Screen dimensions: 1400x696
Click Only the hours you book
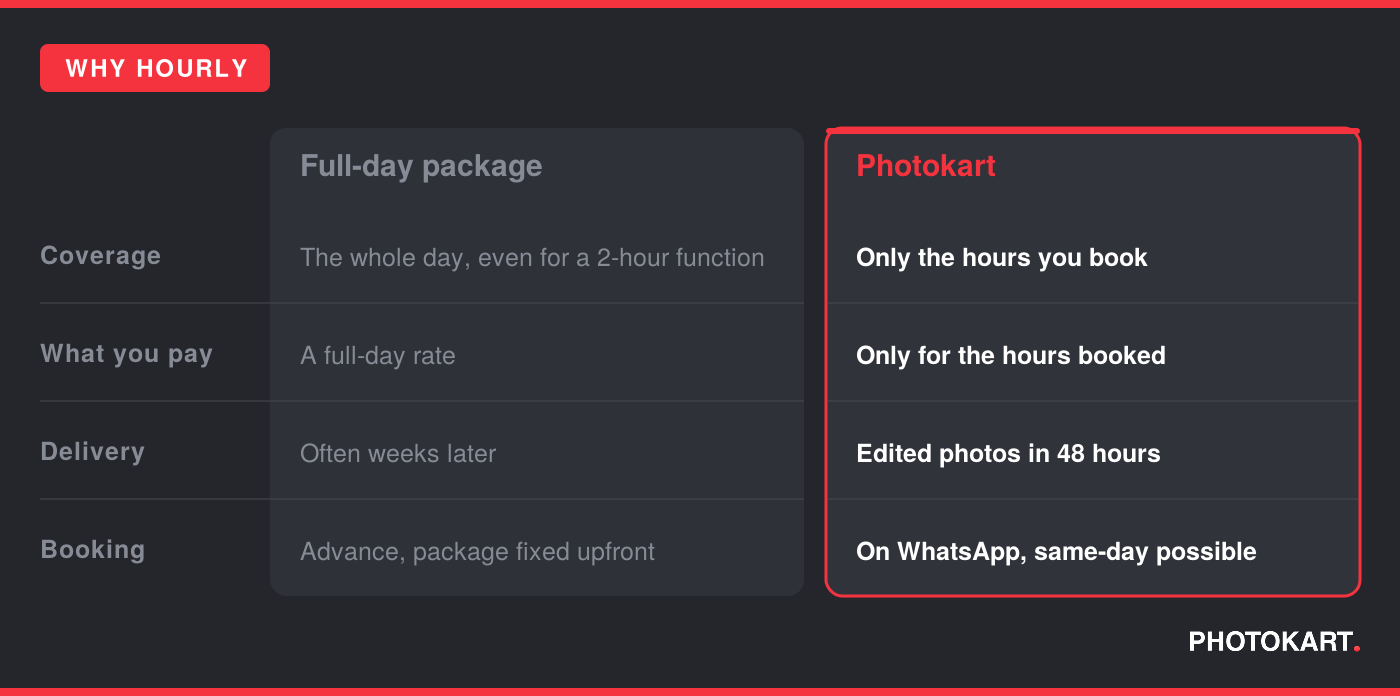pos(1002,258)
